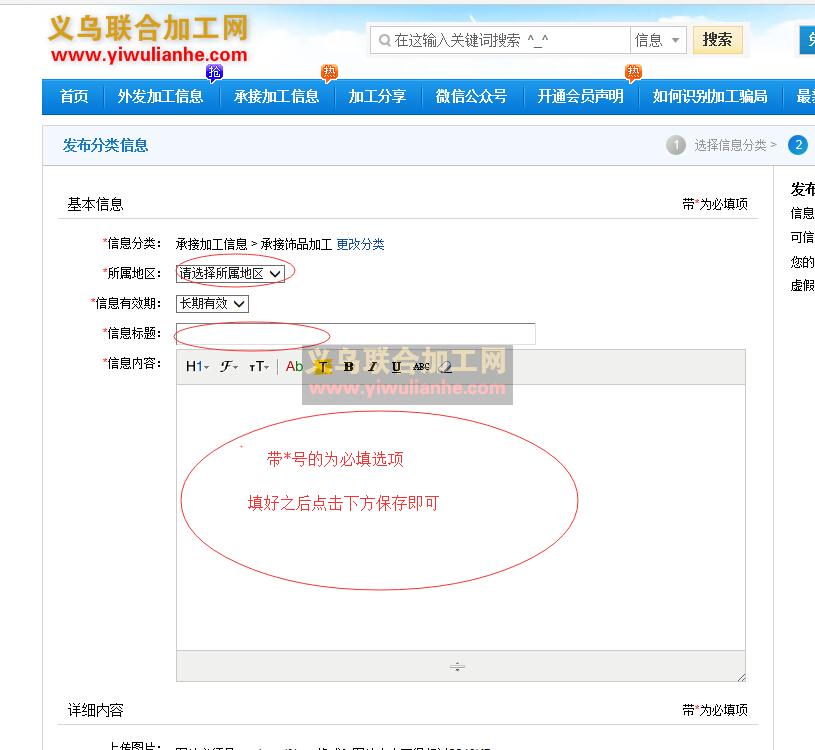Click the blue 抢 badge above navigation
Image resolution: width=815 pixels, height=750 pixels.
pos(214,72)
